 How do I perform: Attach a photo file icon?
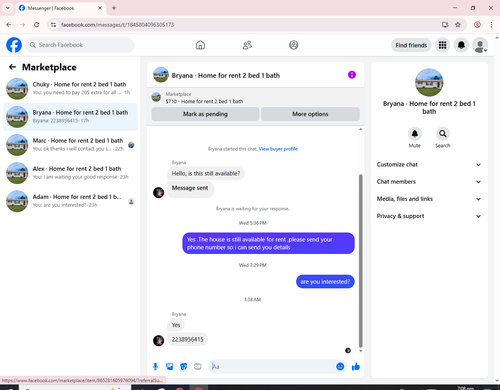[x=170, y=367]
